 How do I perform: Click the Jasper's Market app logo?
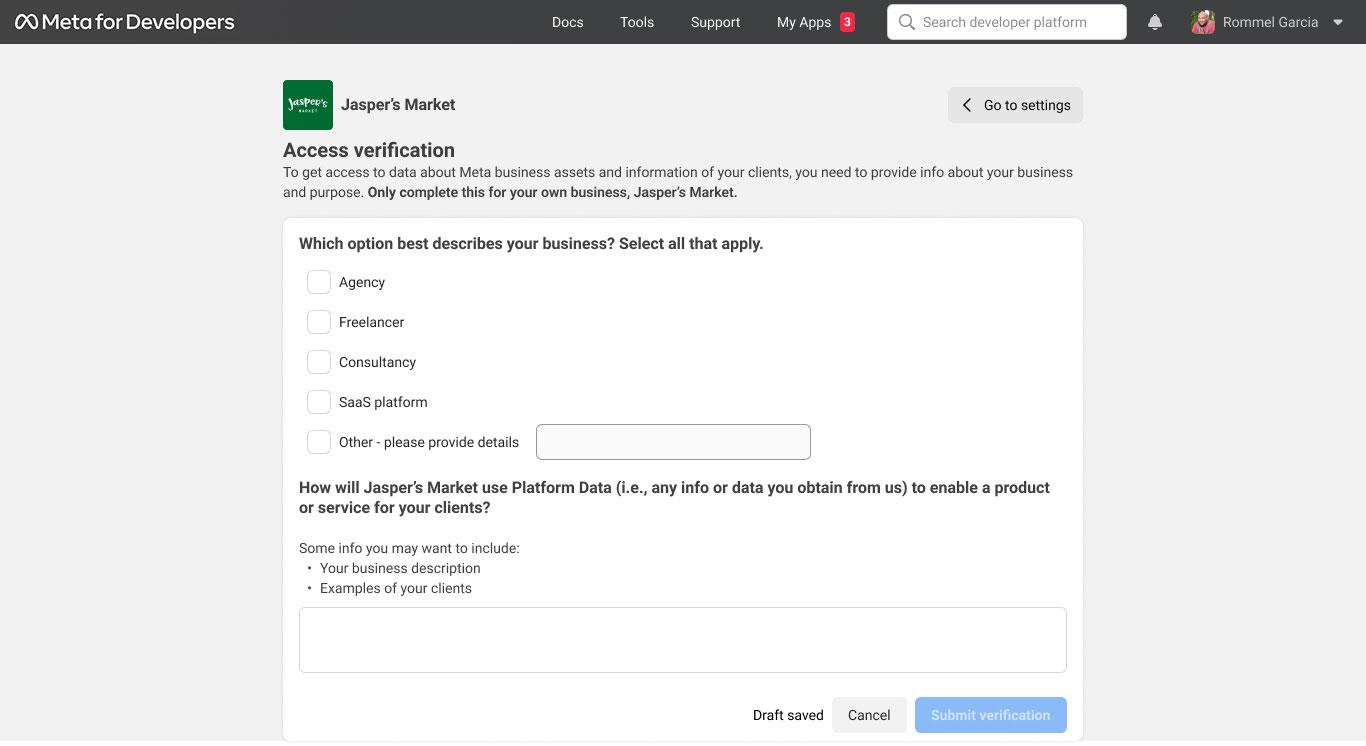(308, 105)
